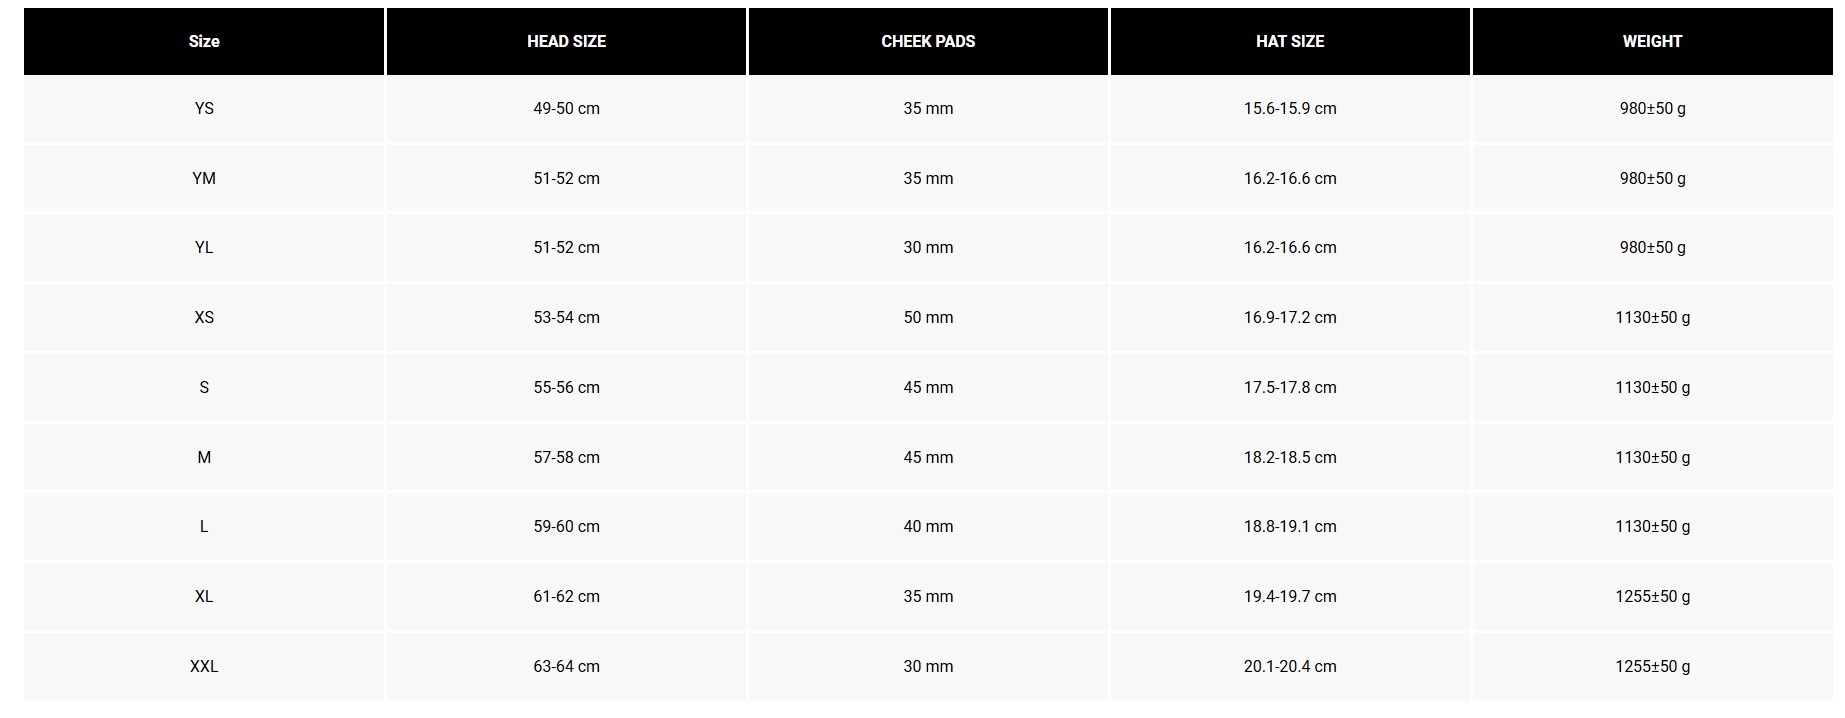Click the 15.6-15.9 cm hat size cell
The height and width of the screenshot is (718, 1845).
click(x=1290, y=108)
